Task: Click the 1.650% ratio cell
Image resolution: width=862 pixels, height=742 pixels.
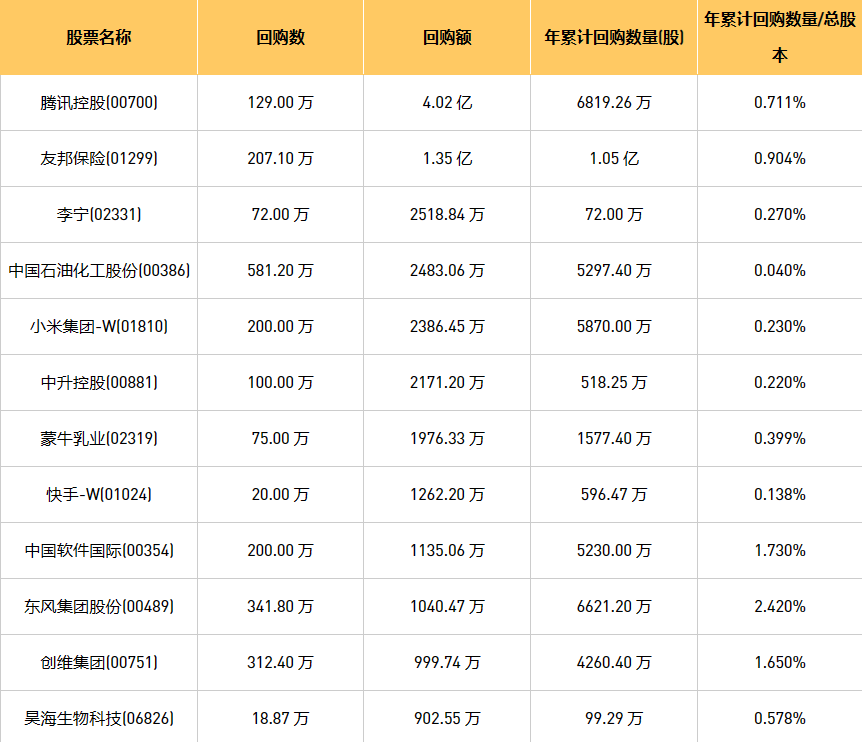Action: click(x=780, y=663)
